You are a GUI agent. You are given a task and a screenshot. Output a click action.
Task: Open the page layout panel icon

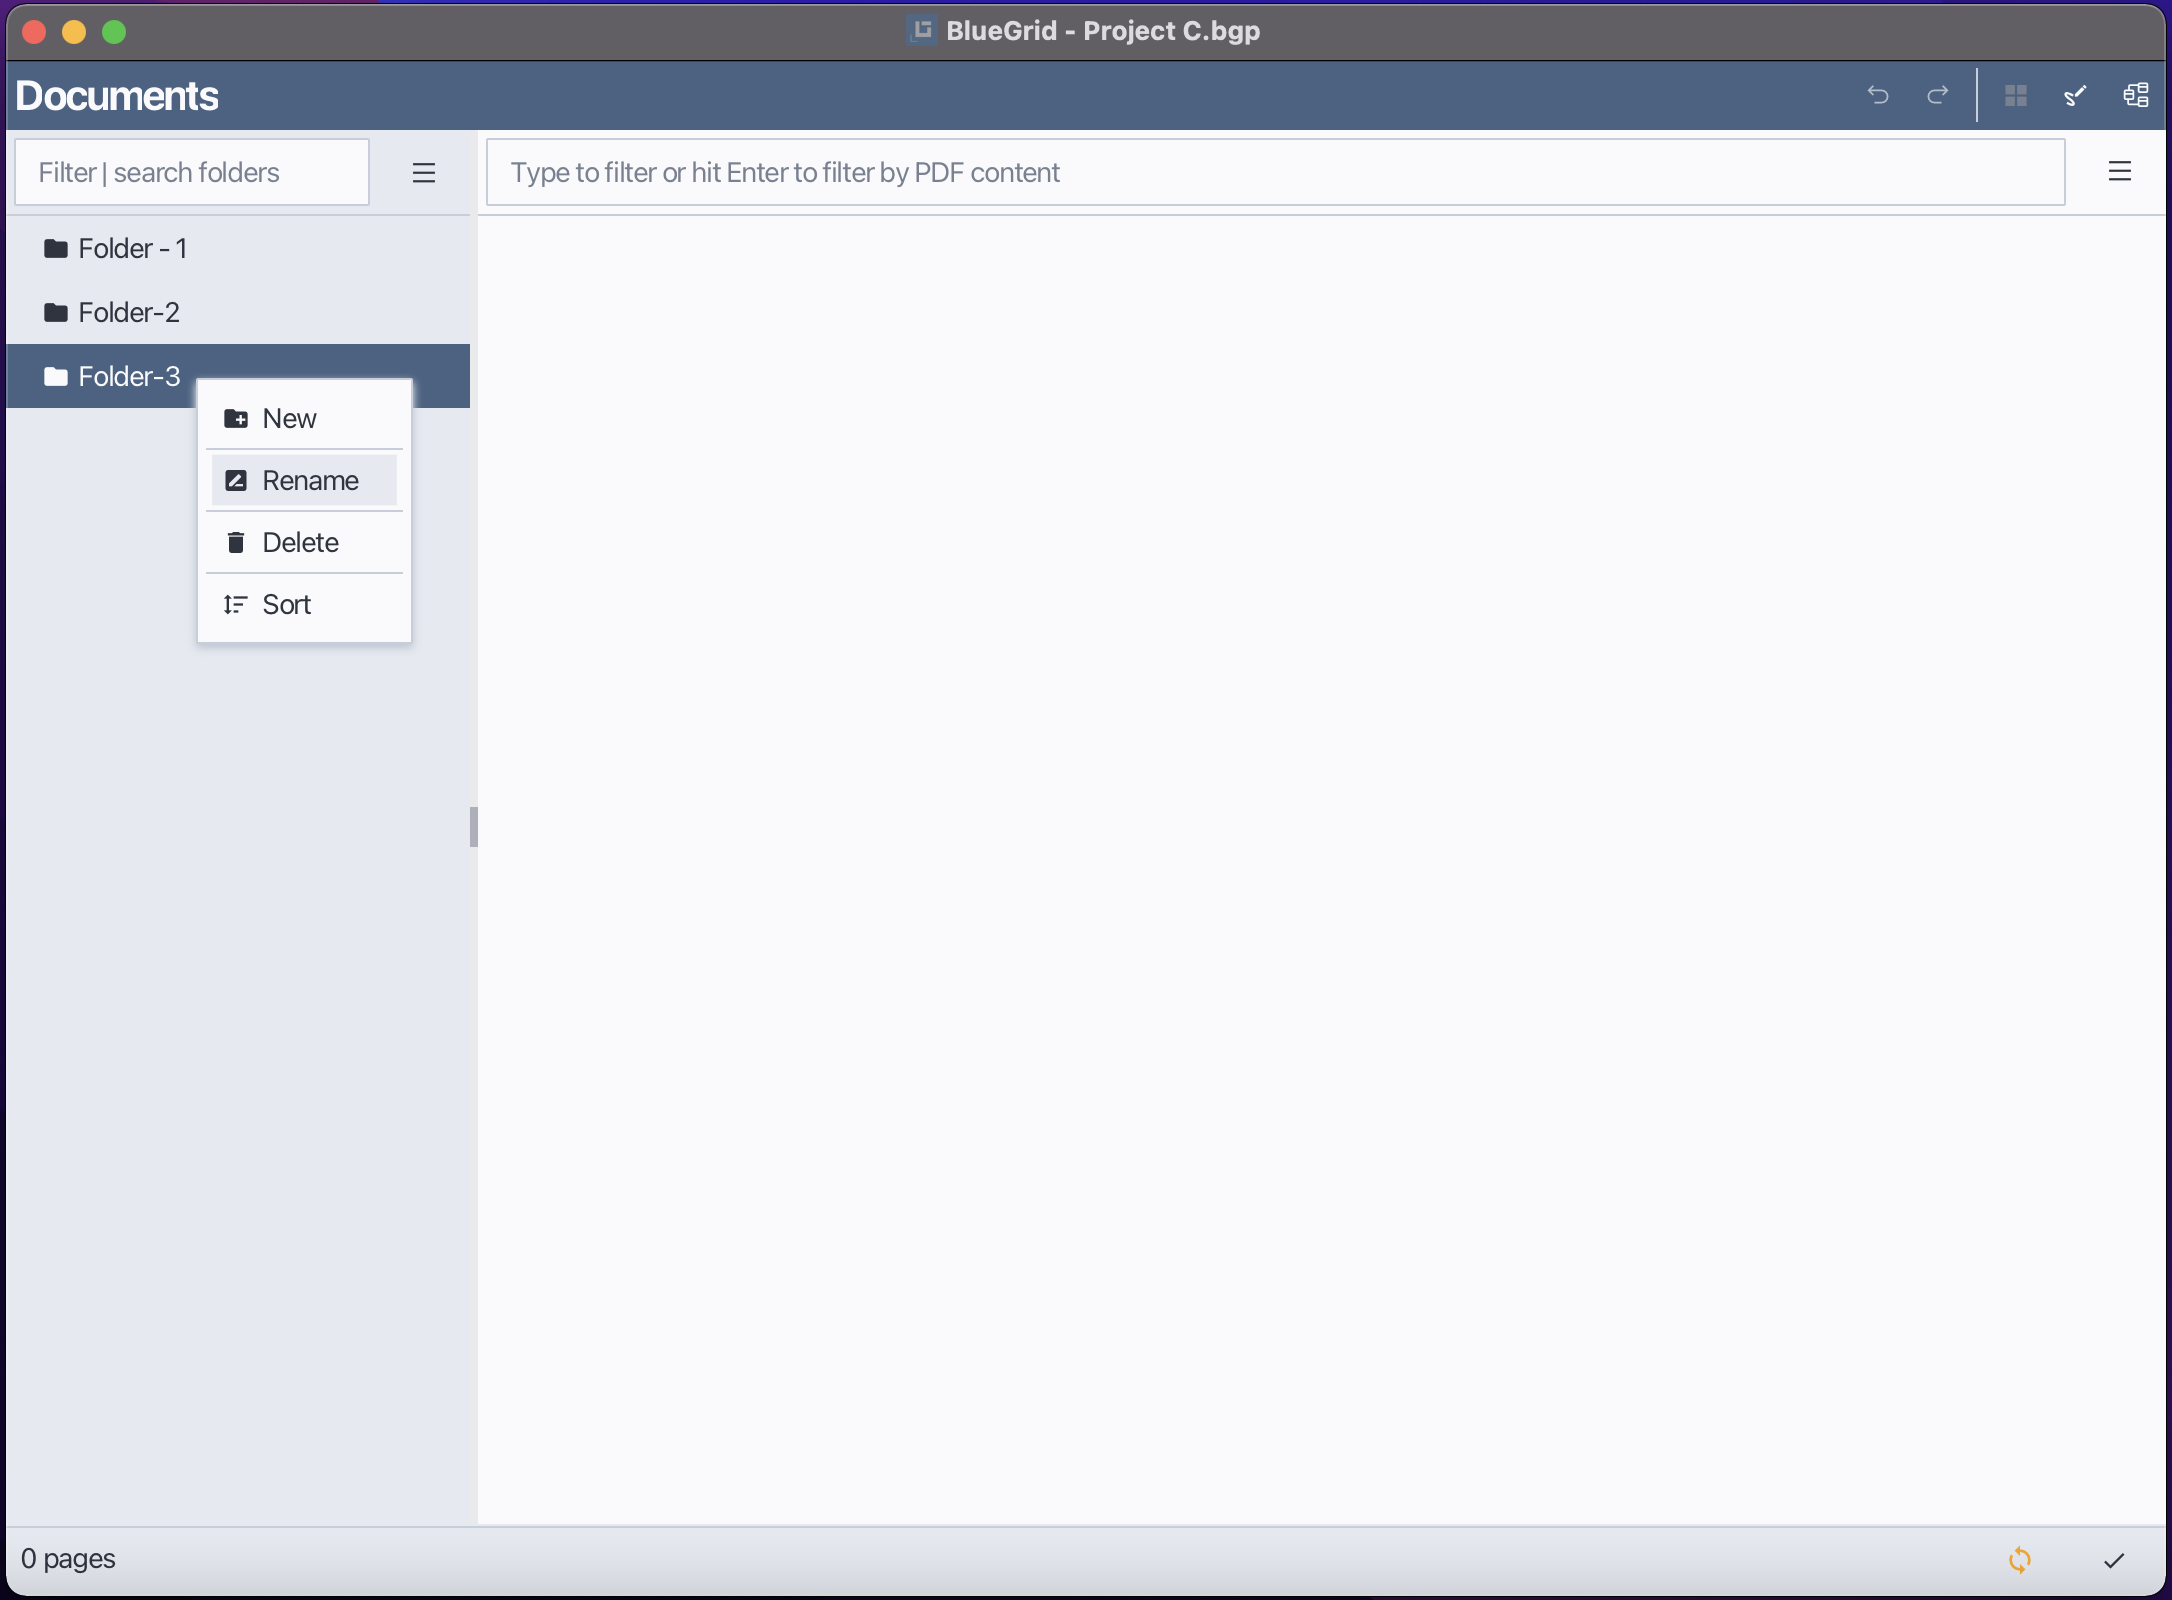(2135, 95)
